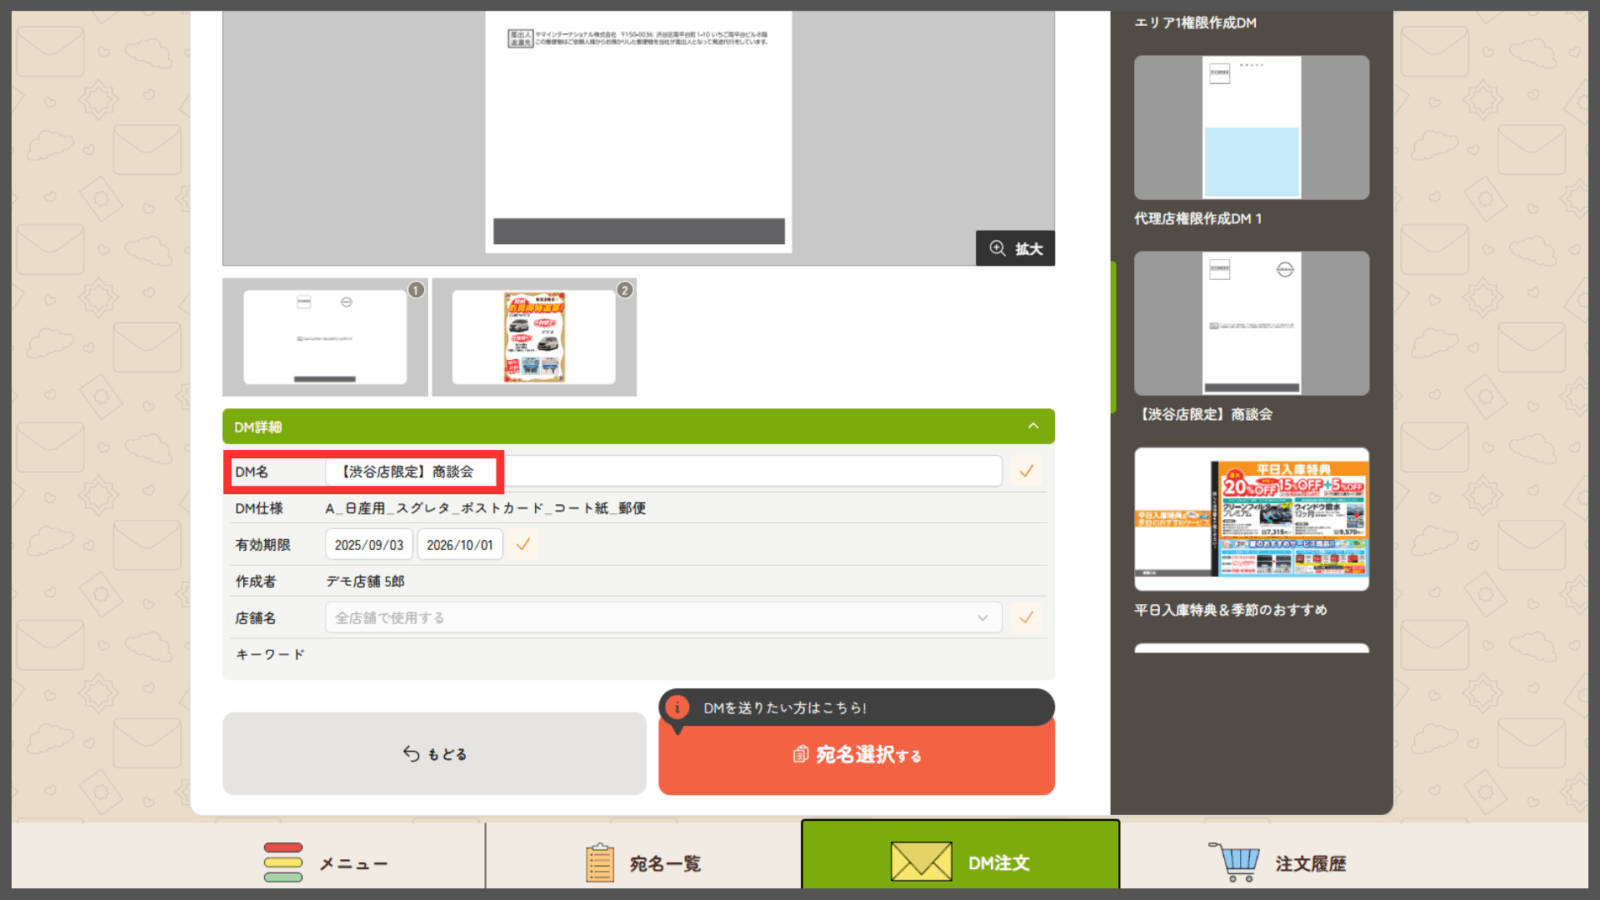This screenshot has height=900, width=1600.
Task: Click the shopping cart order history icon
Action: click(1235, 861)
